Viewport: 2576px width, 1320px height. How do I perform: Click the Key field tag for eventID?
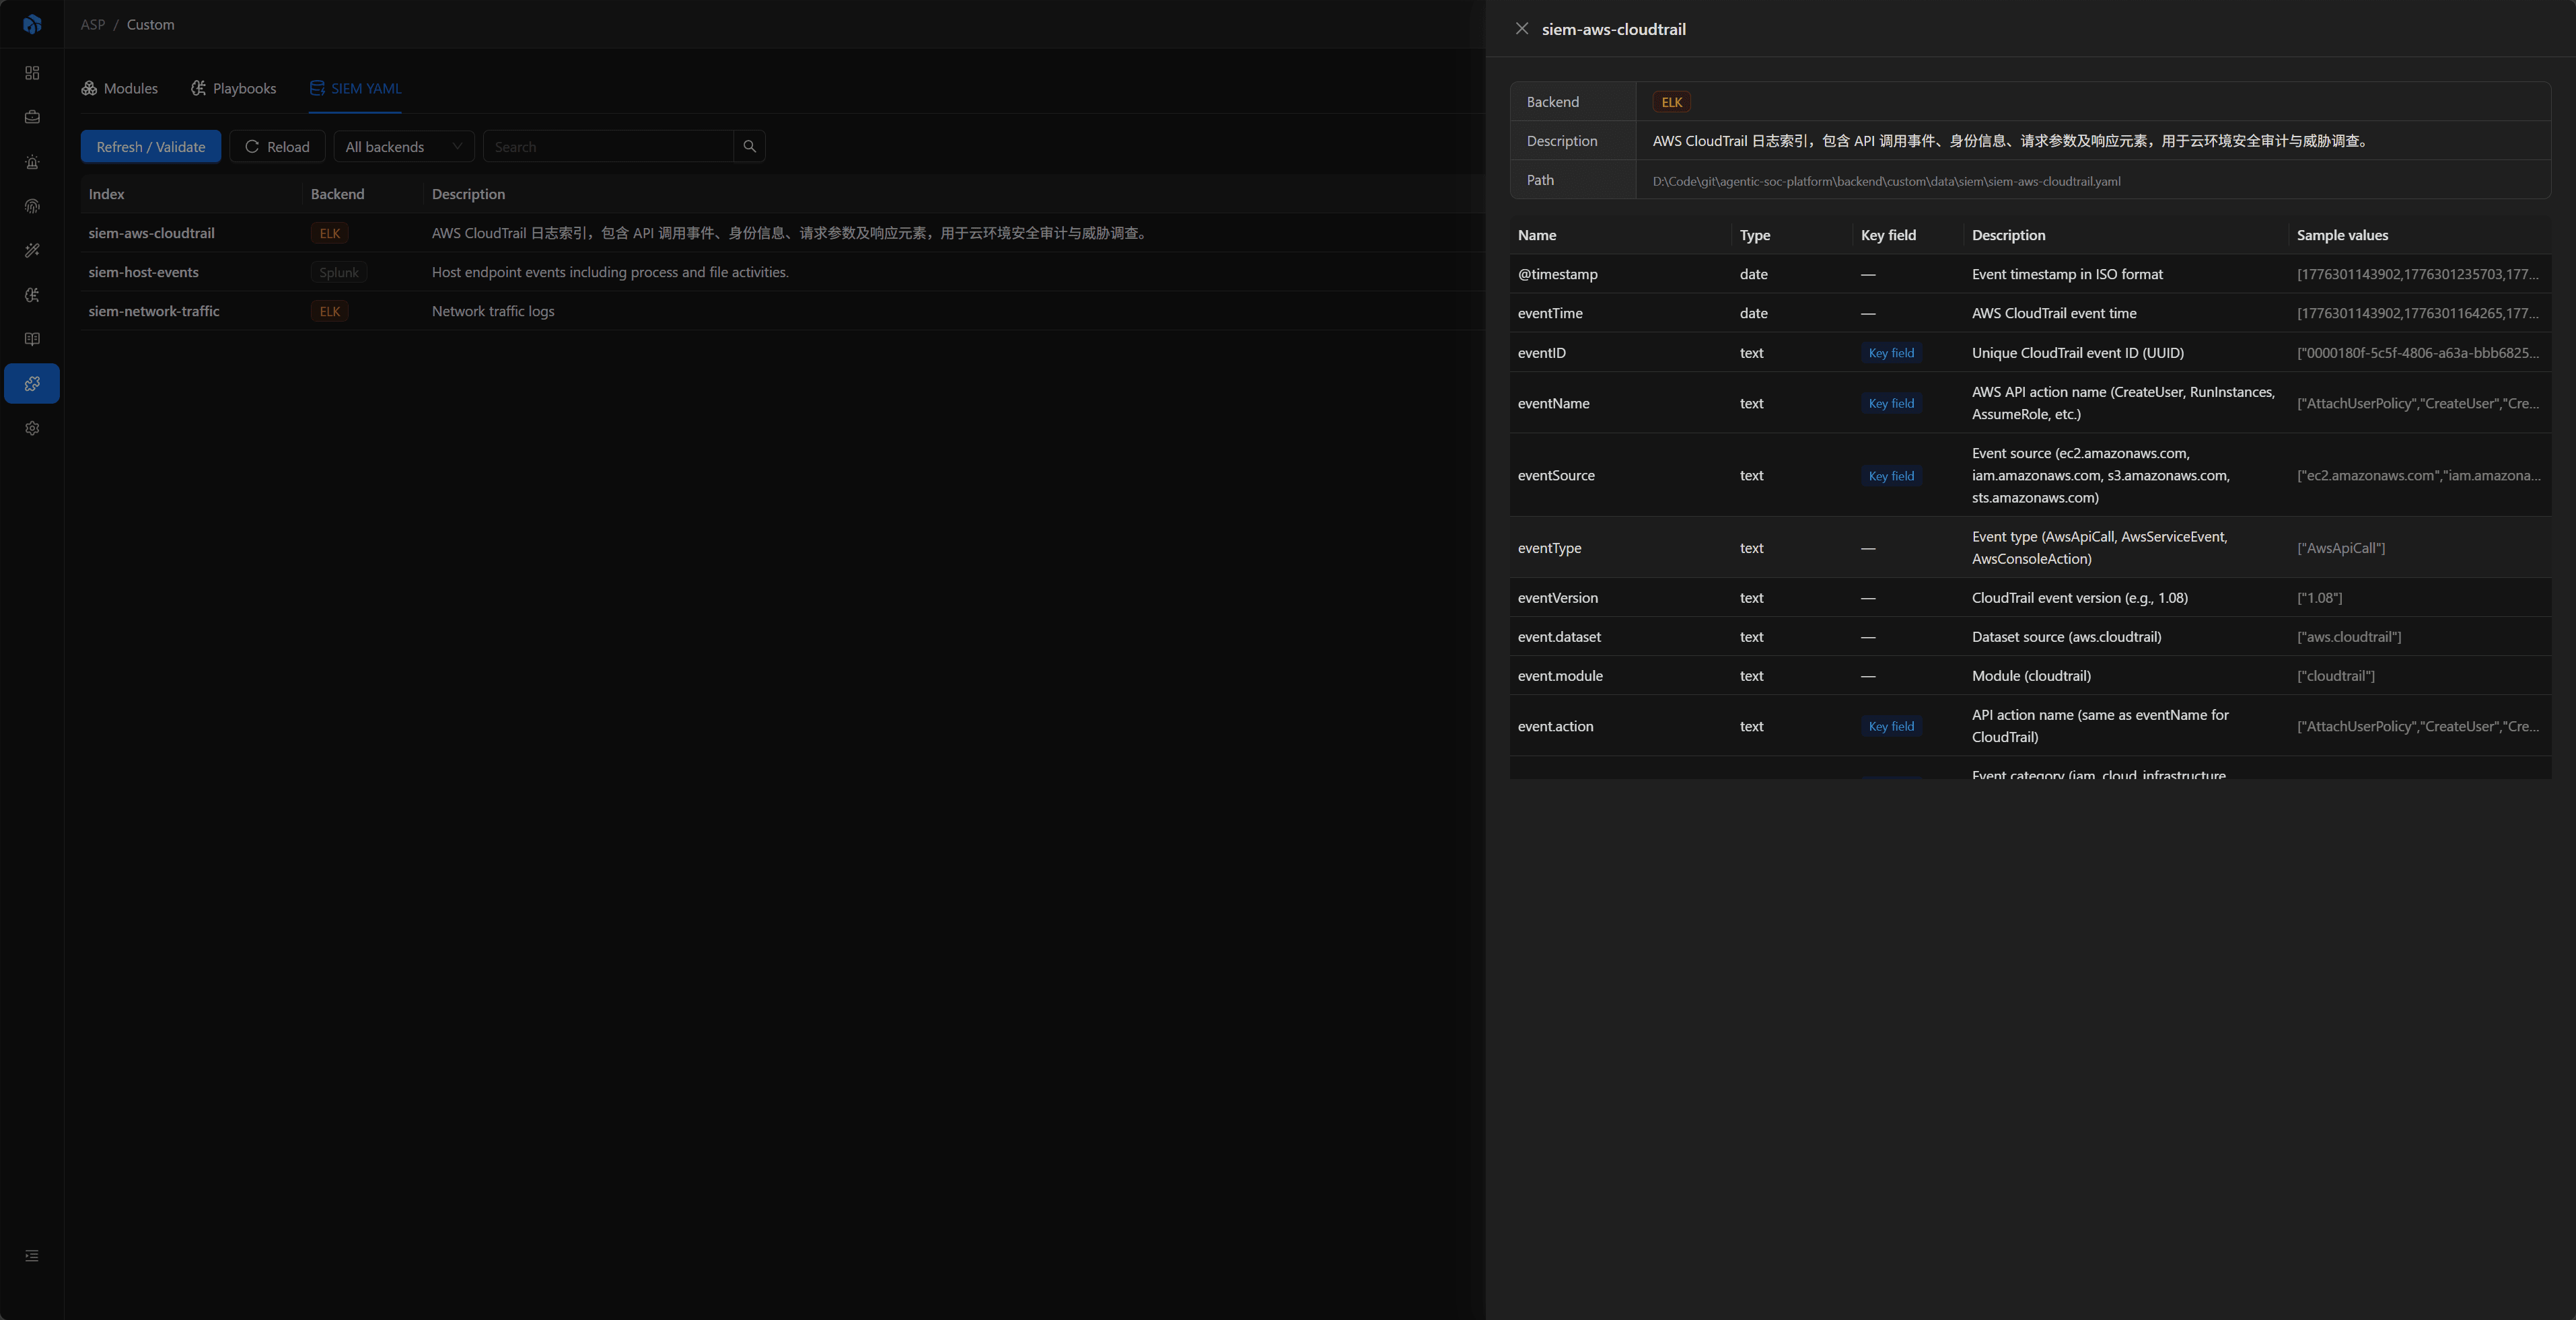(1891, 353)
